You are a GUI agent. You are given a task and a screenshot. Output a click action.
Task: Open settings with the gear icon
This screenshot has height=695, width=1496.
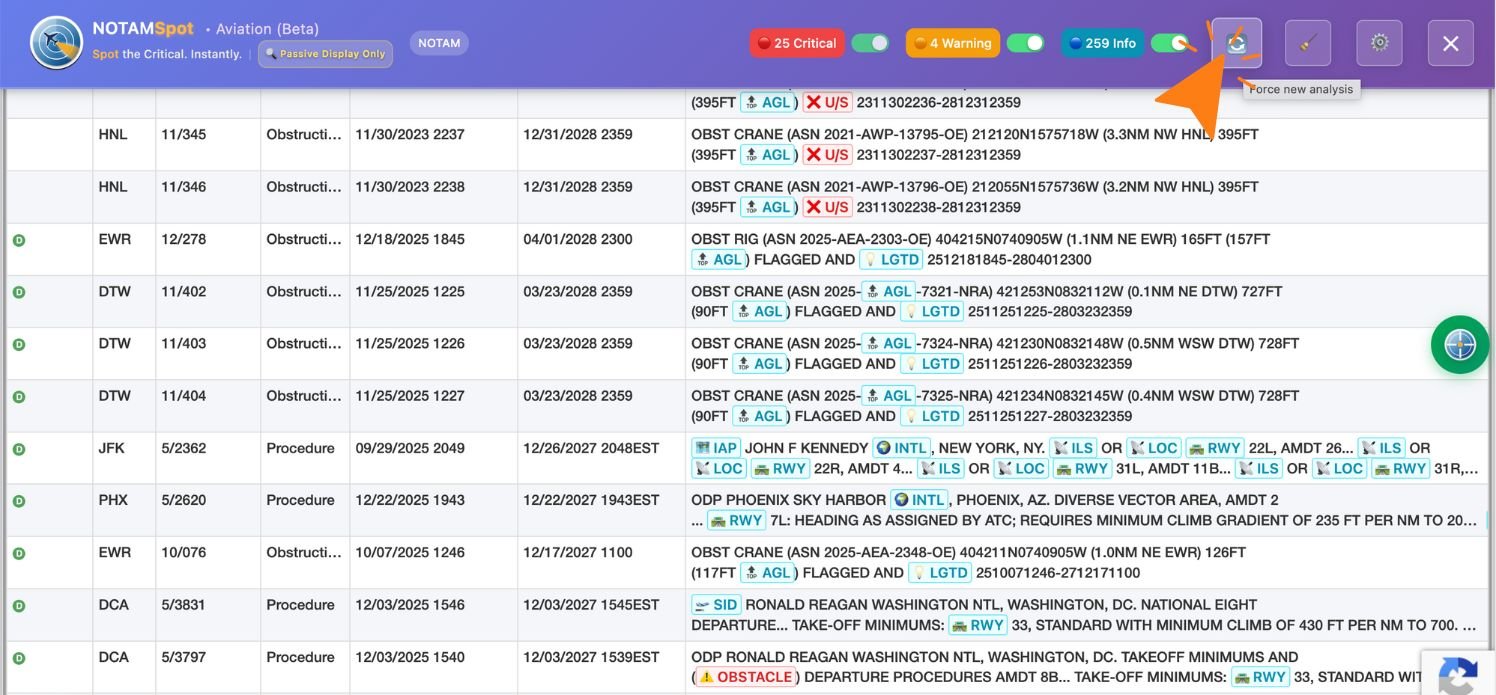pyautogui.click(x=1380, y=43)
